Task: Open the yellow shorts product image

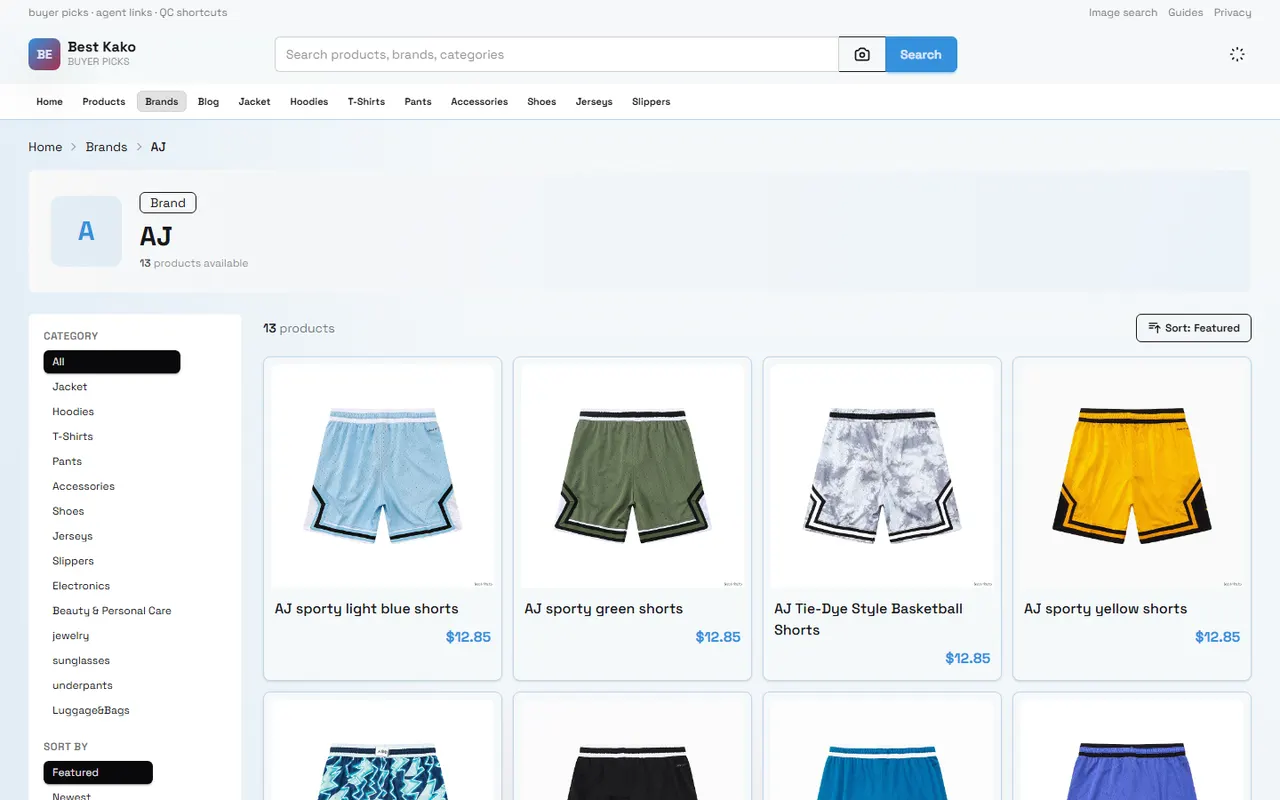Action: point(1132,476)
